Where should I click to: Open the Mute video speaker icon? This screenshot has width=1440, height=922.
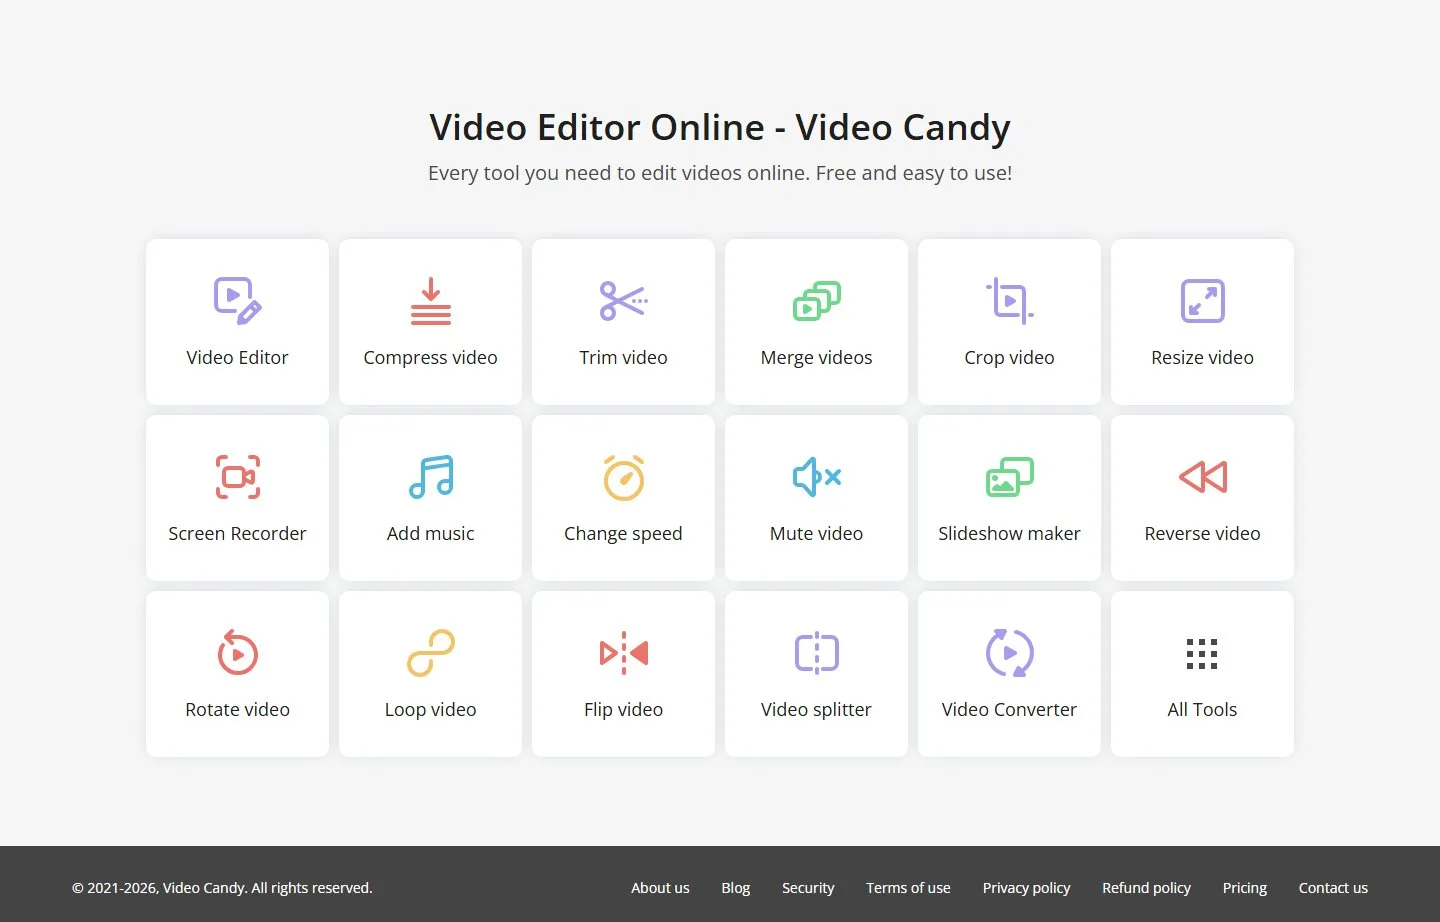pos(817,477)
